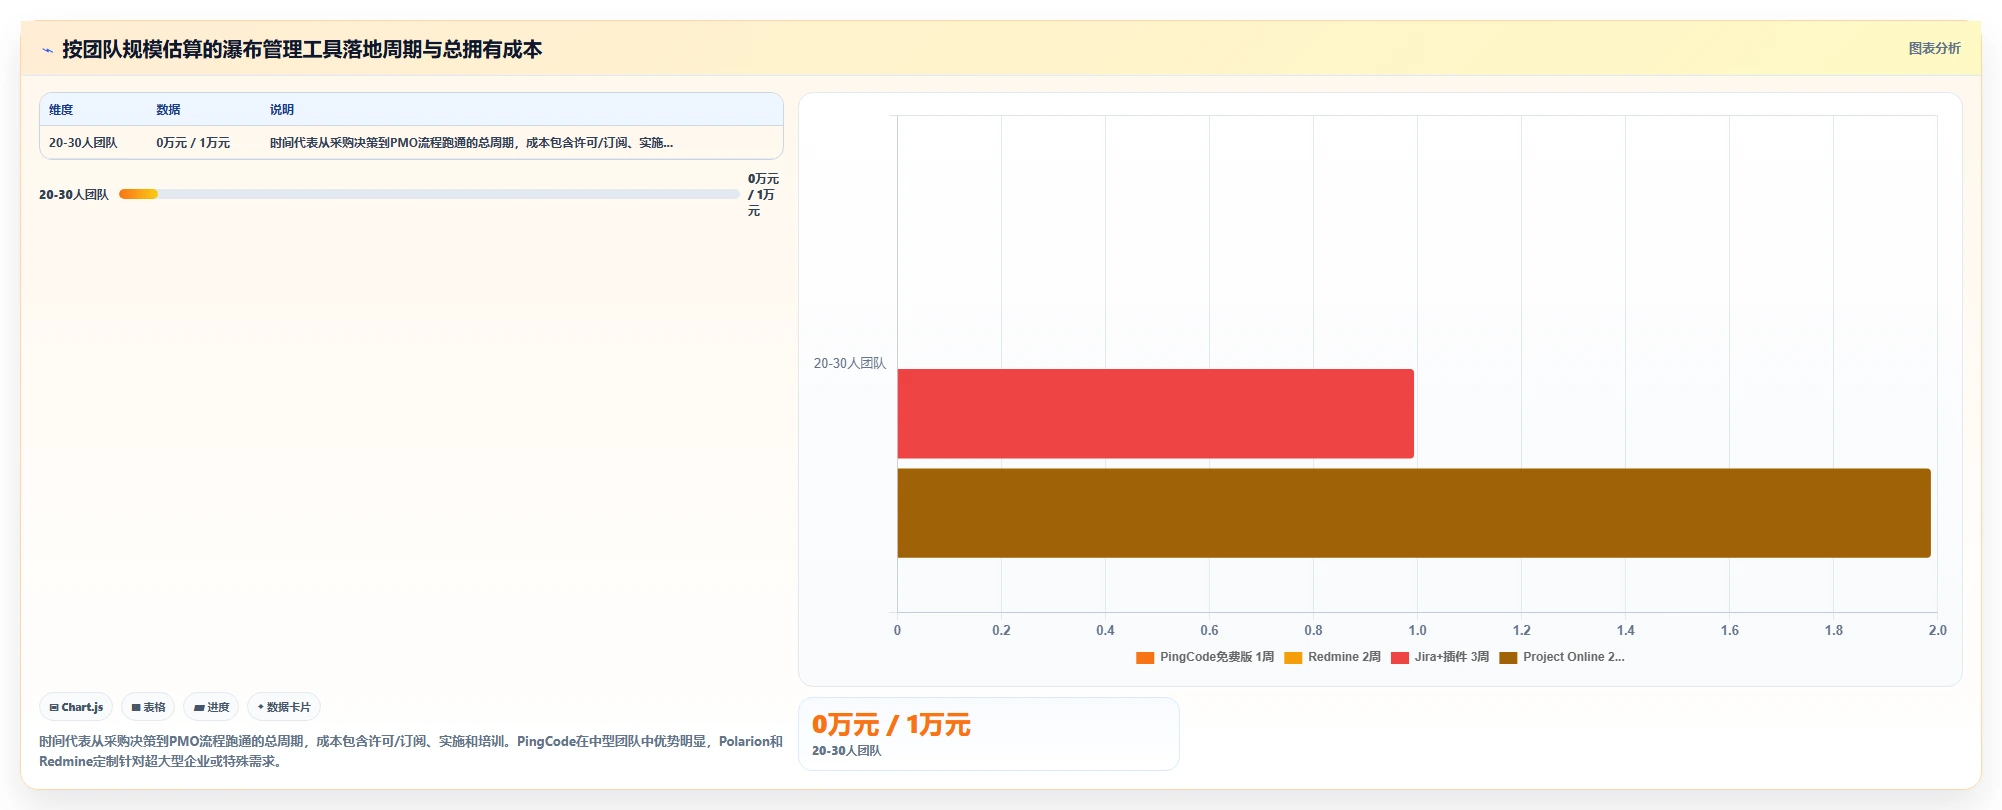The width and height of the screenshot is (2002, 810).
Task: Toggle Project Online legend item
Action: coord(1562,657)
